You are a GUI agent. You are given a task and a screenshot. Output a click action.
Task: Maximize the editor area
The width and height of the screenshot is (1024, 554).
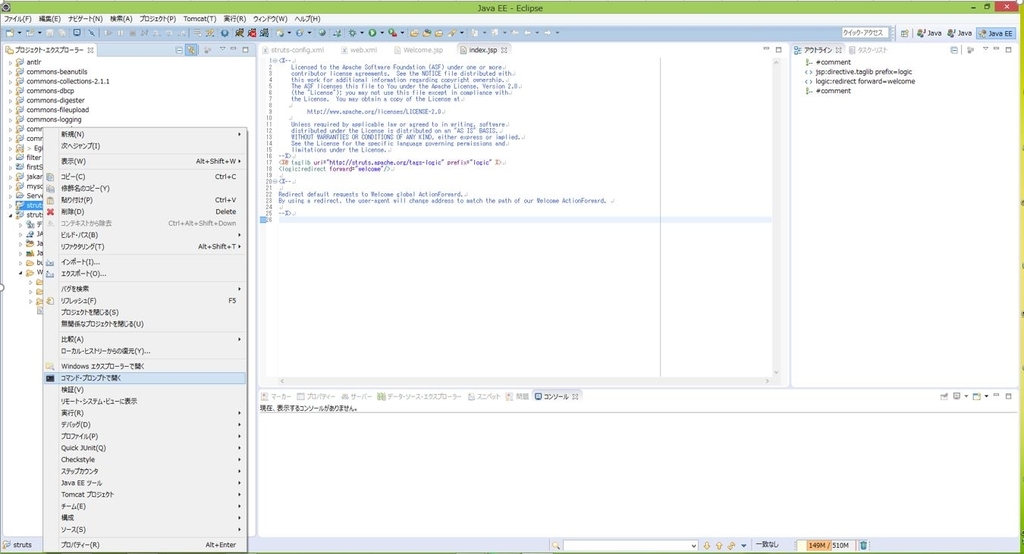click(778, 50)
